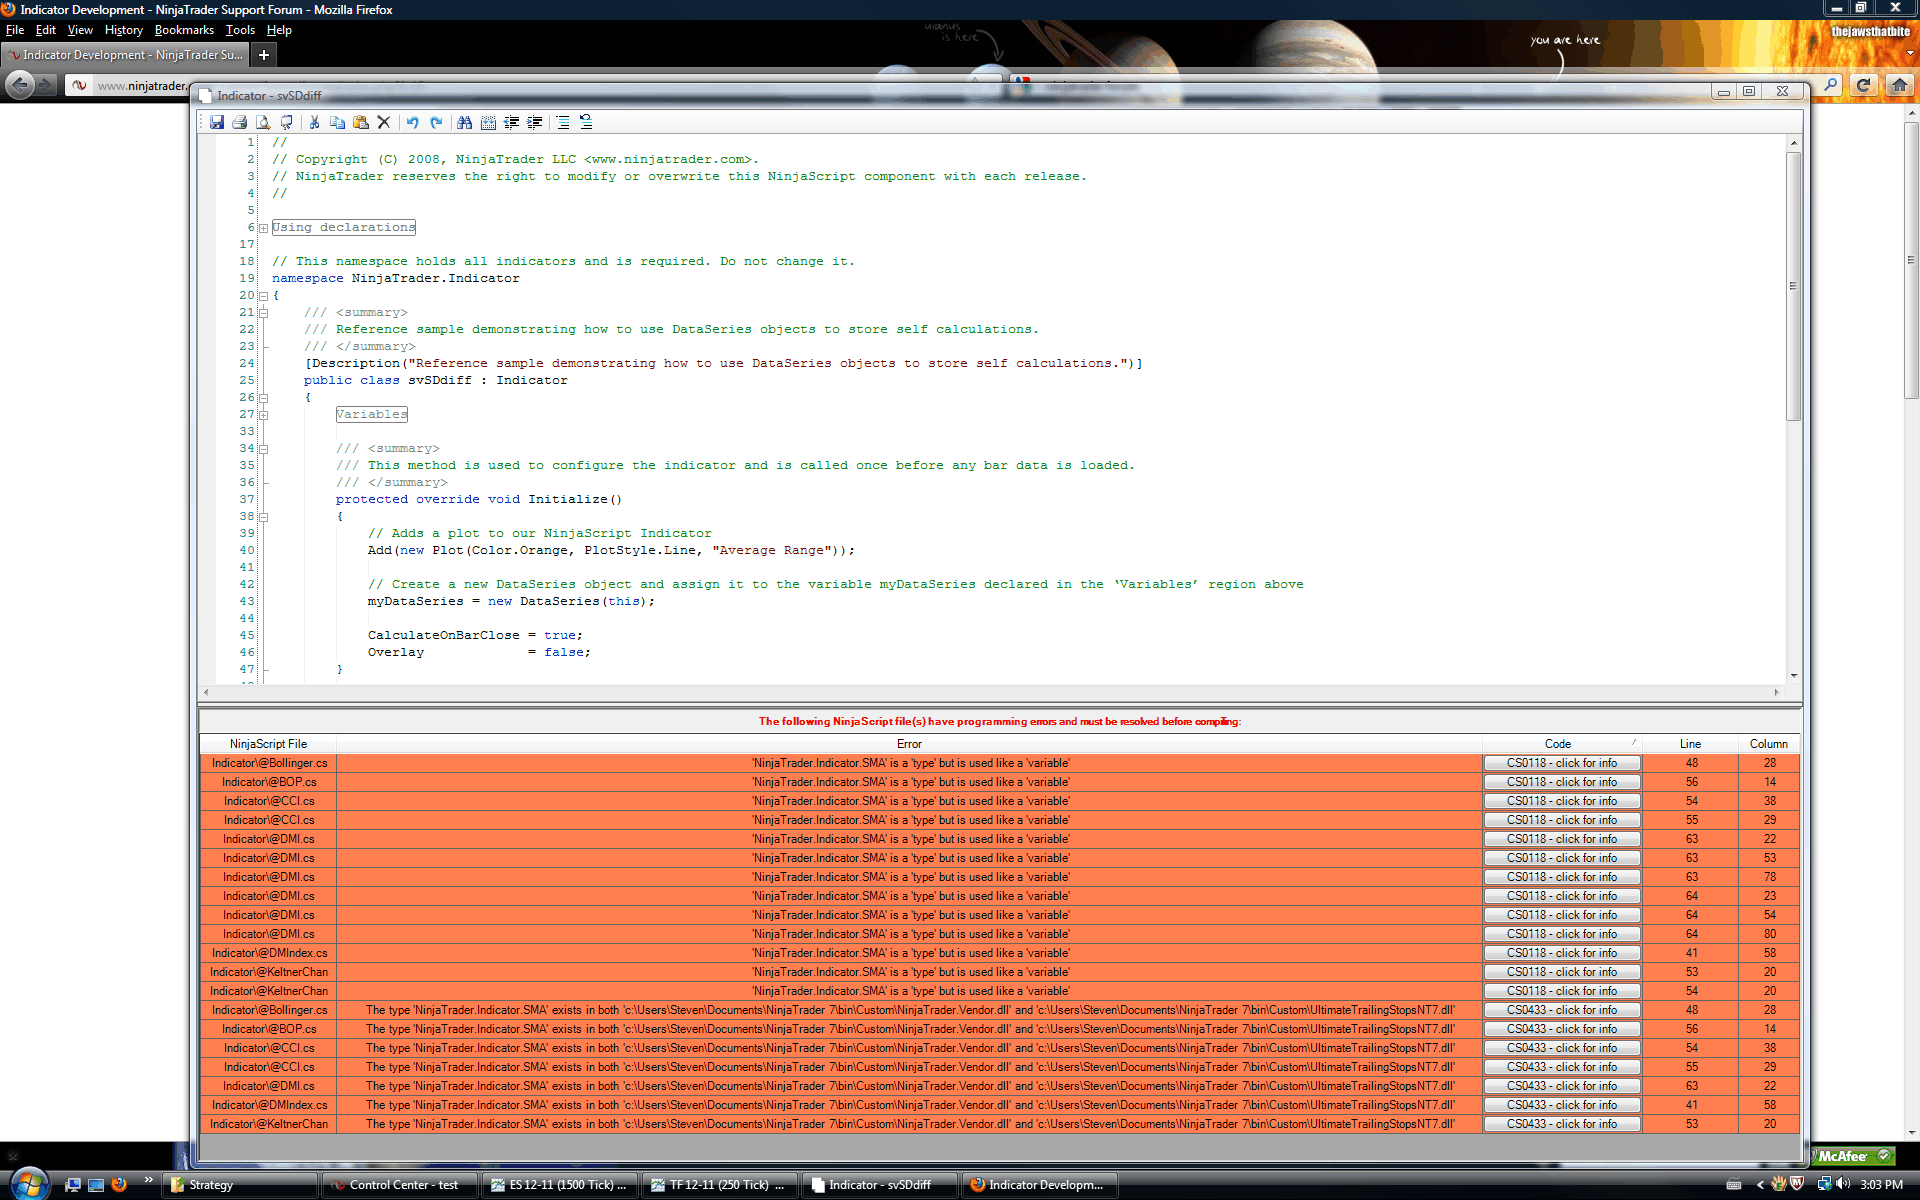Expand the collapsed Variables region

(264, 415)
